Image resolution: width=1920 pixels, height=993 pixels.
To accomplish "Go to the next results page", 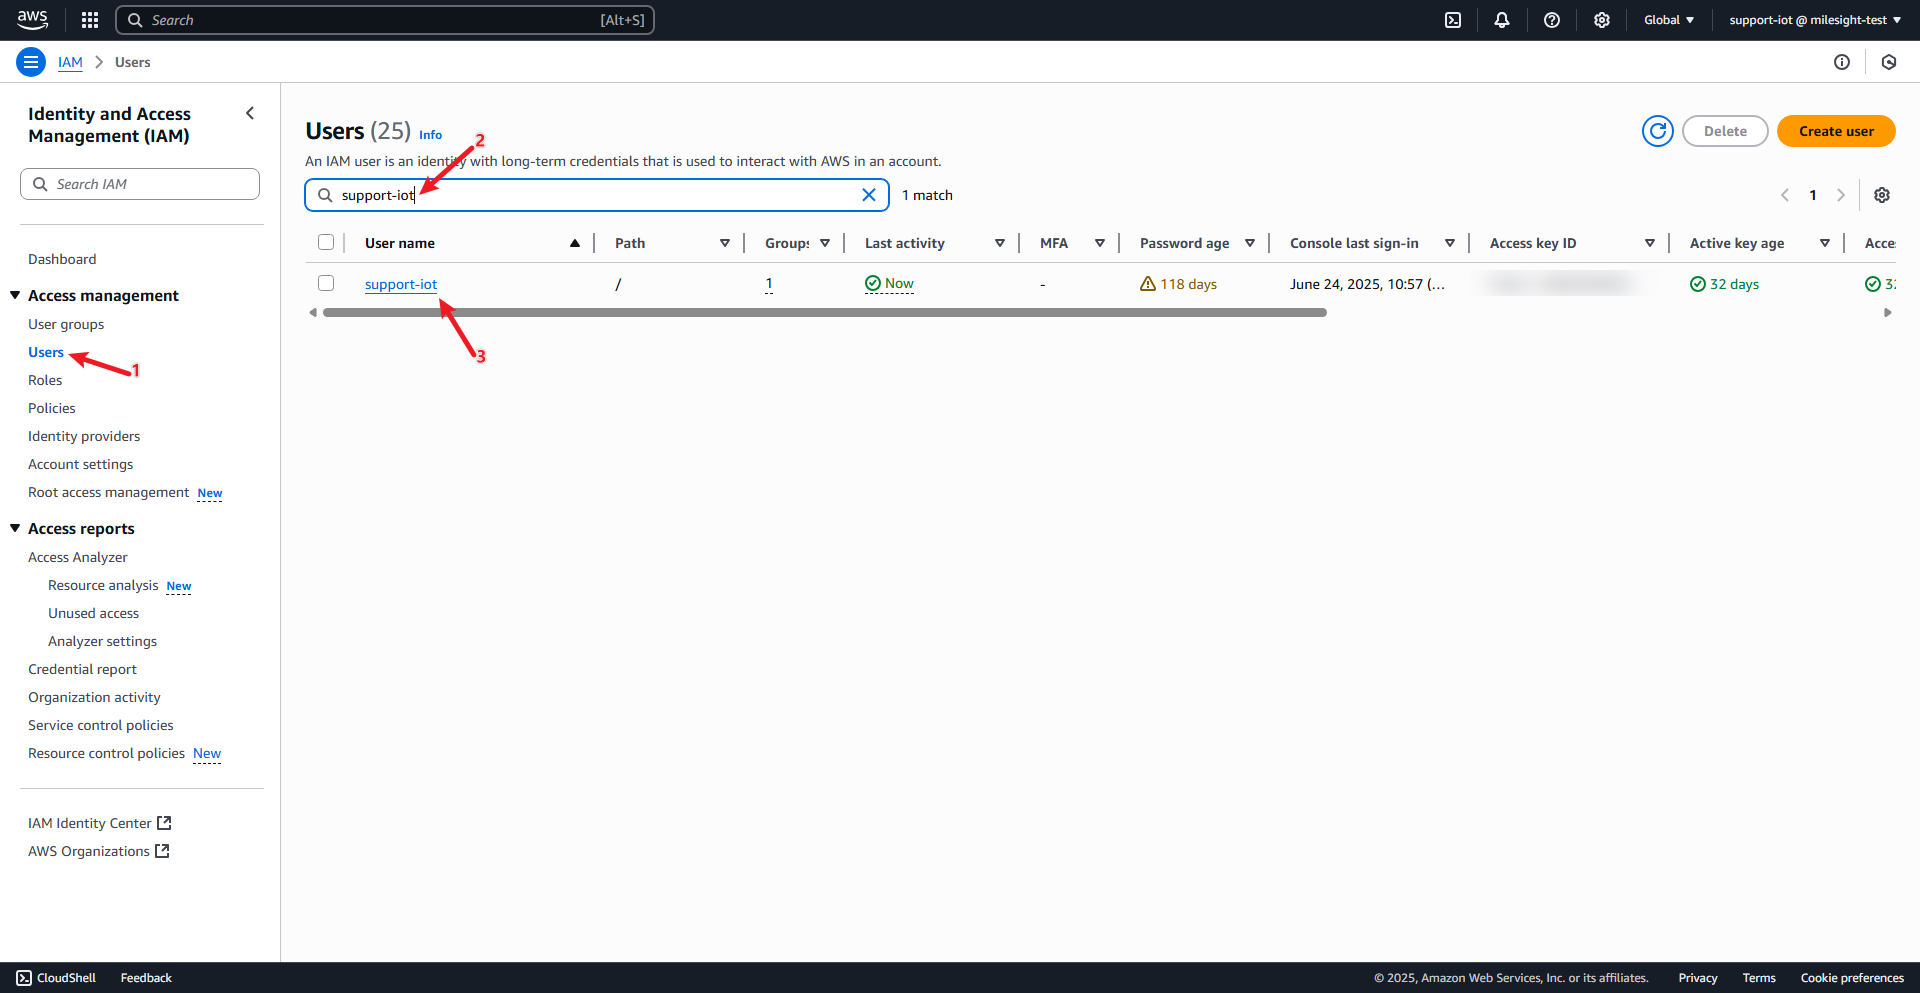I will tap(1841, 195).
